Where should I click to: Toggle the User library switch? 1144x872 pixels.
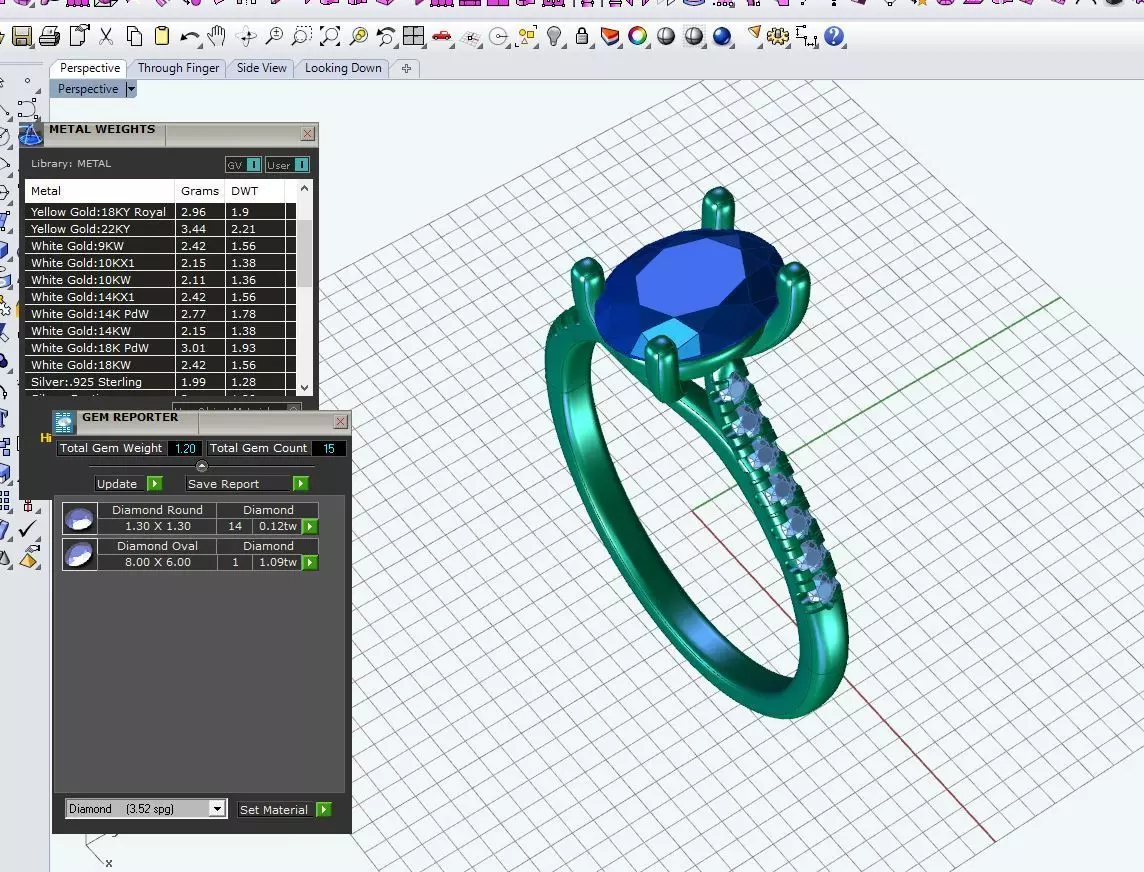[x=301, y=165]
